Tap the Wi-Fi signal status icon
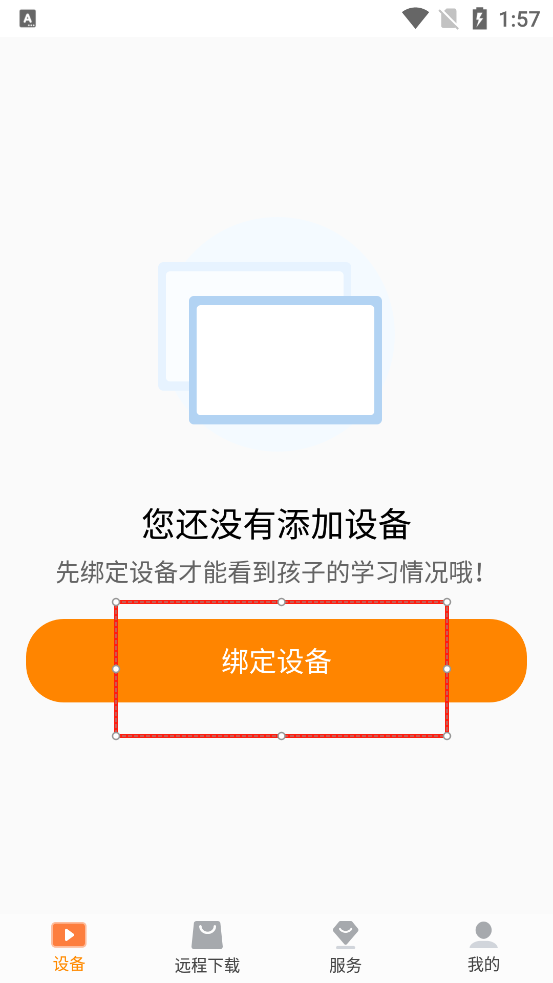 coord(414,18)
